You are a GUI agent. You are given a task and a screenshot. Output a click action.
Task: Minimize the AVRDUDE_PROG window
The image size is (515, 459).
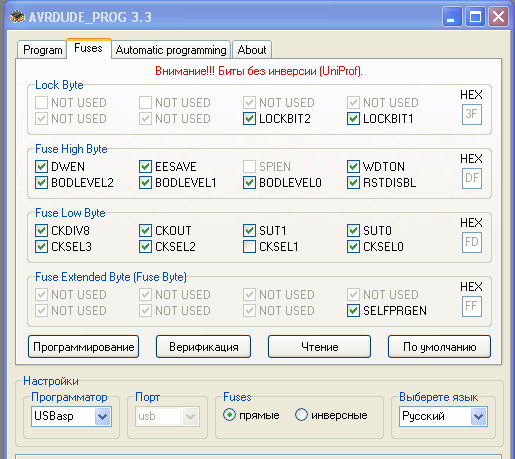pos(451,16)
